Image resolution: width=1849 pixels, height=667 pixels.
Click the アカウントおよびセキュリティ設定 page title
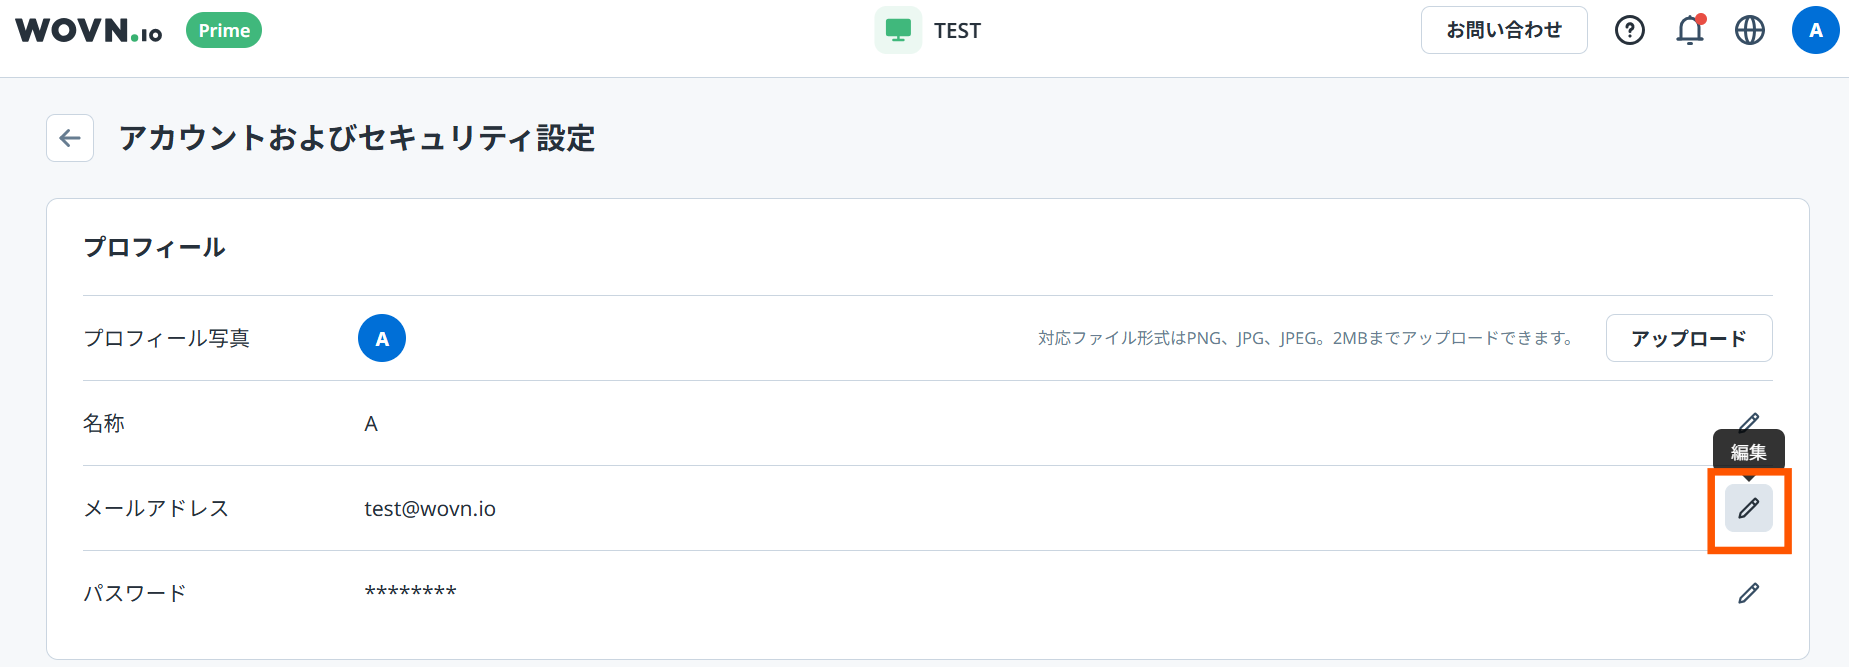(x=357, y=138)
